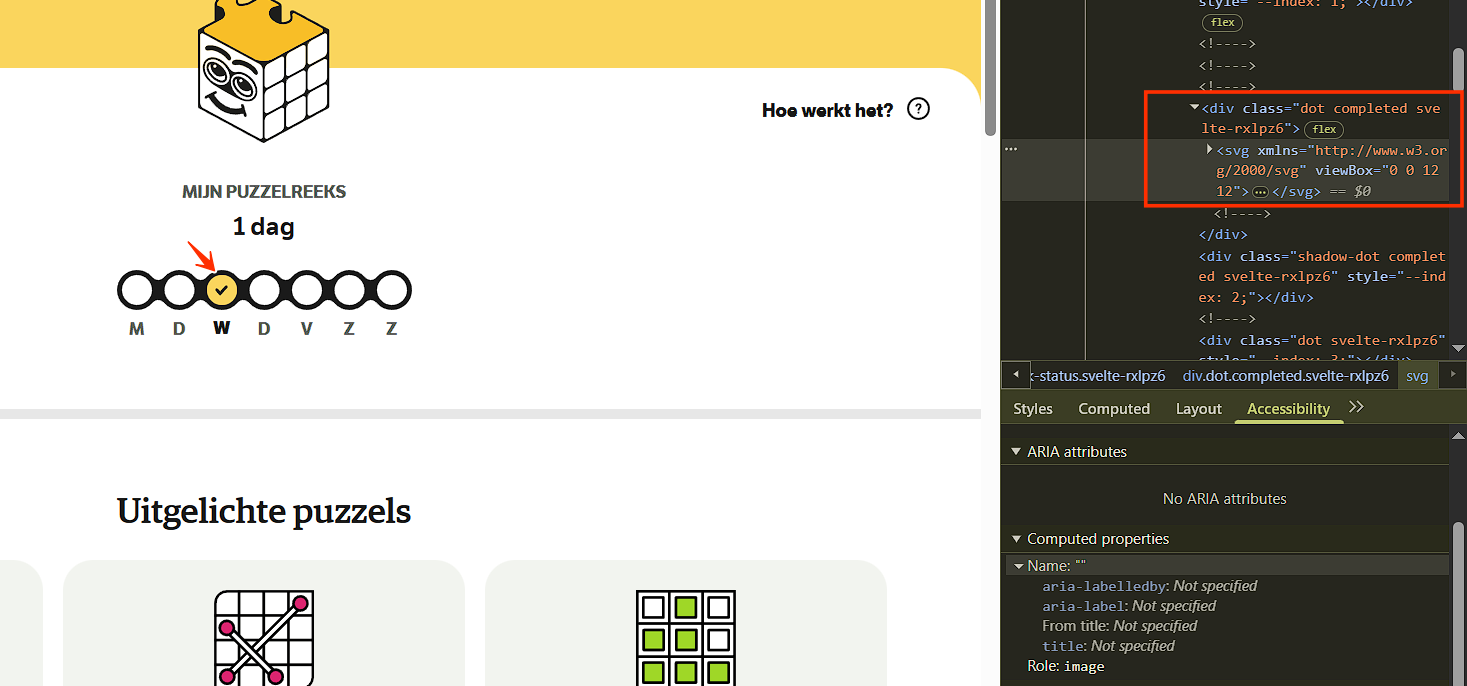Image resolution: width=1467 pixels, height=686 pixels.
Task: Click the ellipsis icon inside the svg element
Action: point(1260,191)
